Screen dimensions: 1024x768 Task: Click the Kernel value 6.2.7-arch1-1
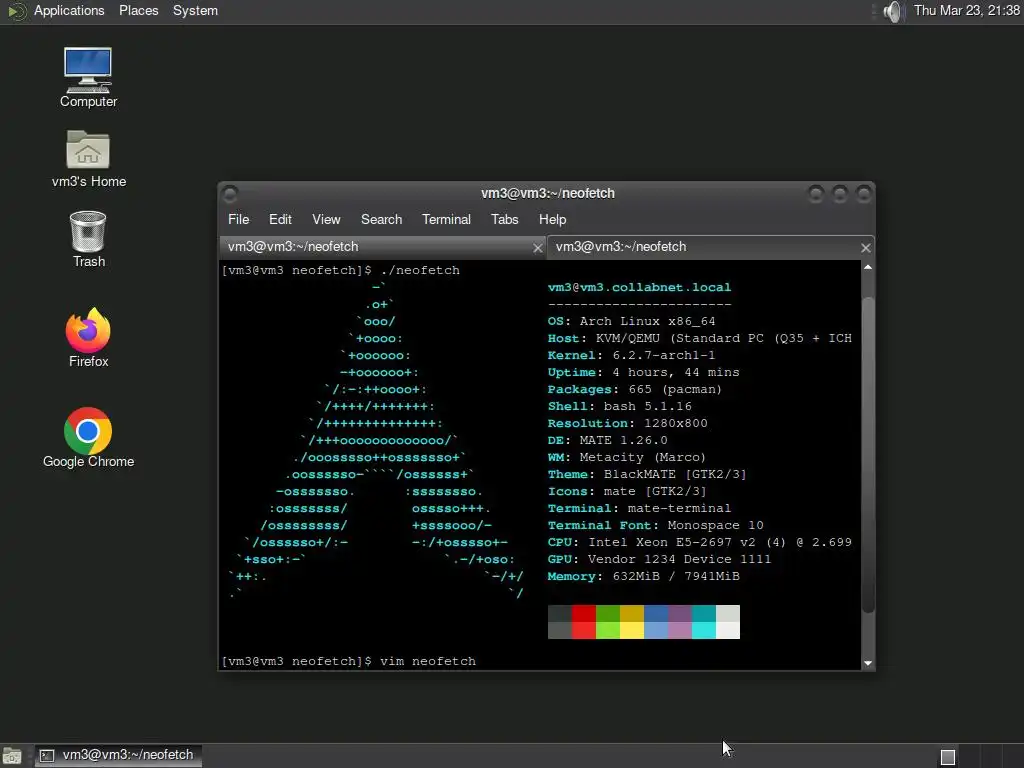[664, 355]
